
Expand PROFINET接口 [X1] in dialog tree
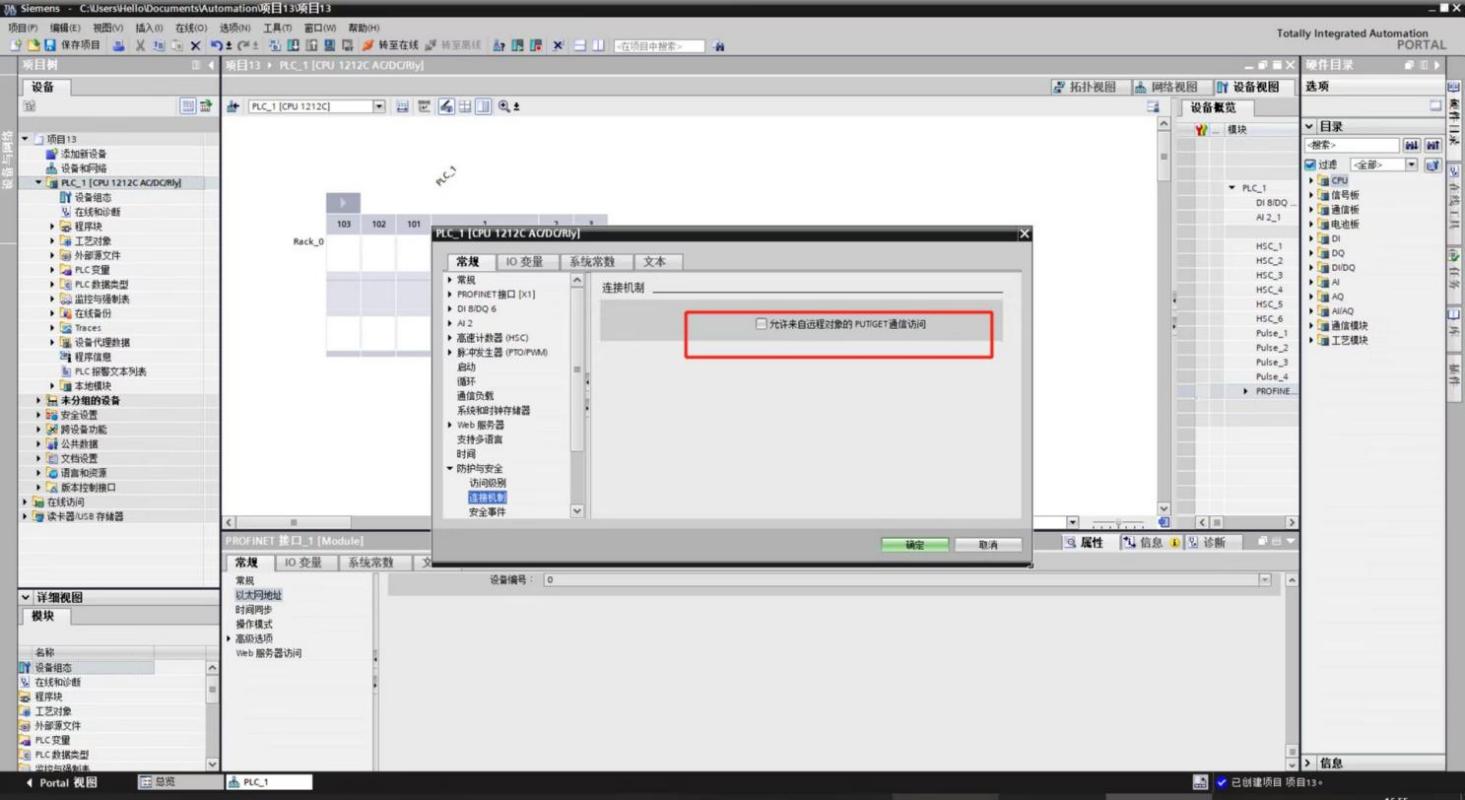click(450, 294)
